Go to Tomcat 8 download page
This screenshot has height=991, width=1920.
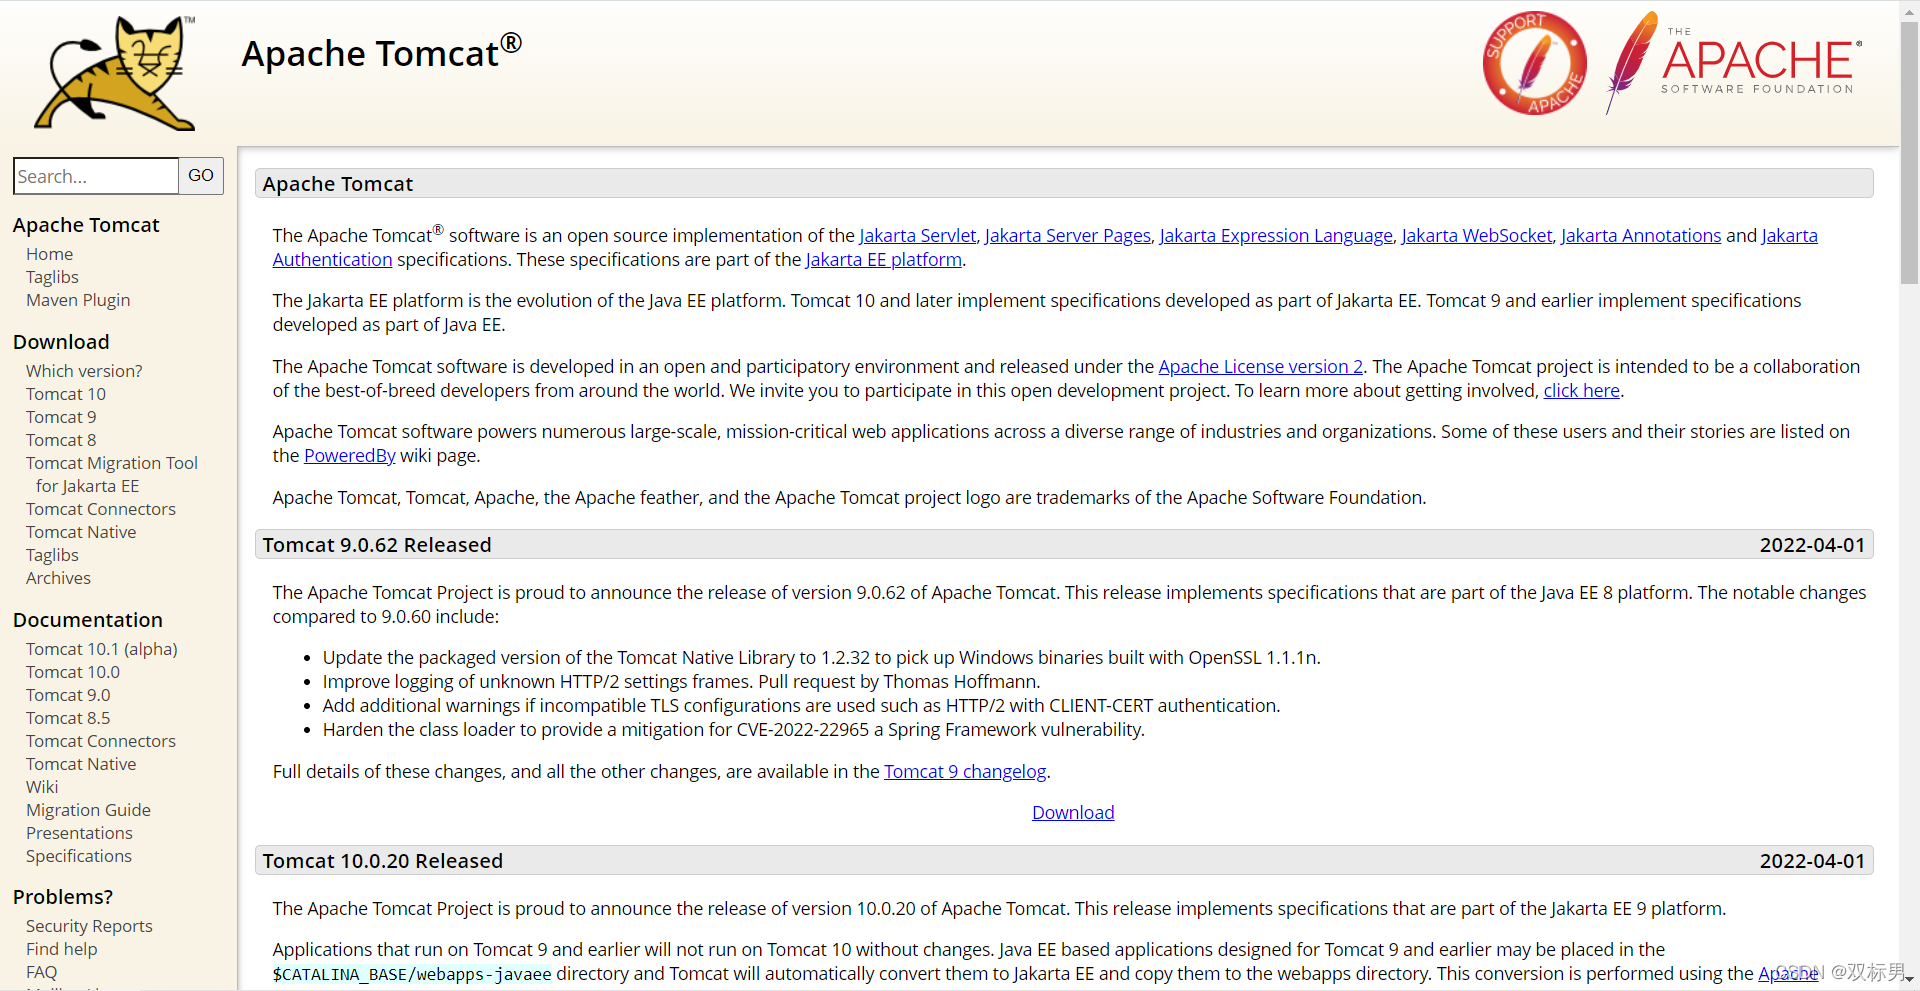pos(61,440)
